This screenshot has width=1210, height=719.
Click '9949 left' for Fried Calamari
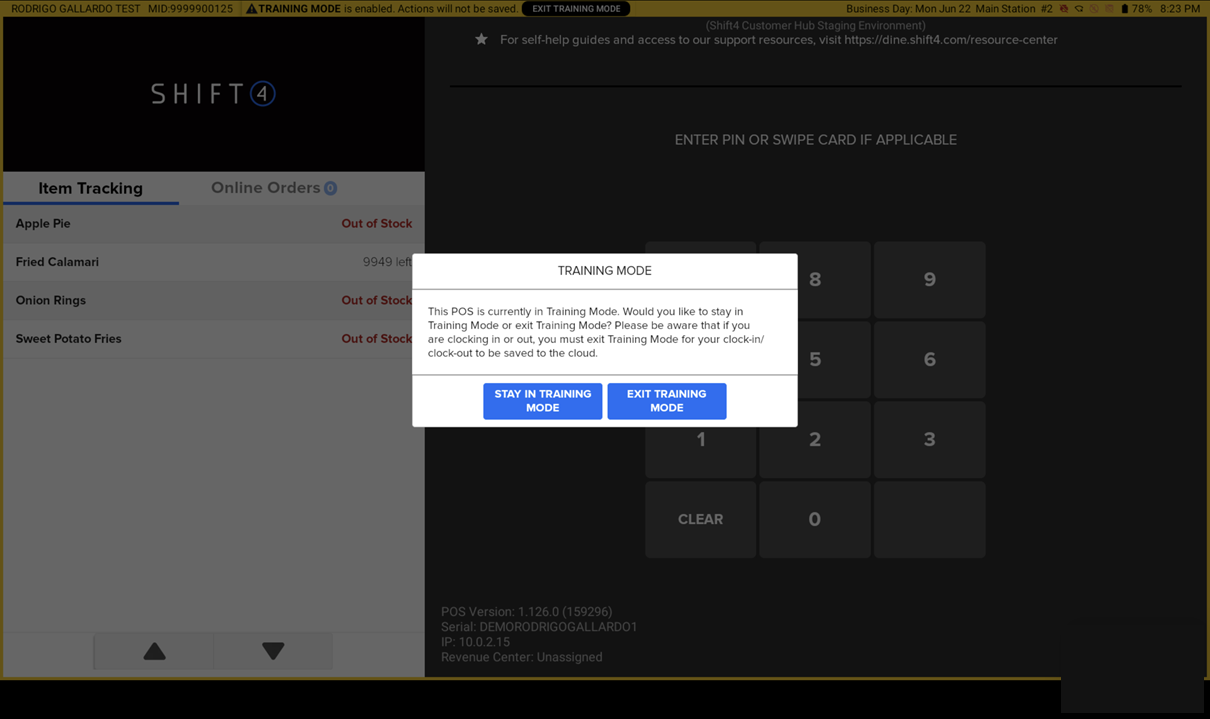[x=387, y=262]
